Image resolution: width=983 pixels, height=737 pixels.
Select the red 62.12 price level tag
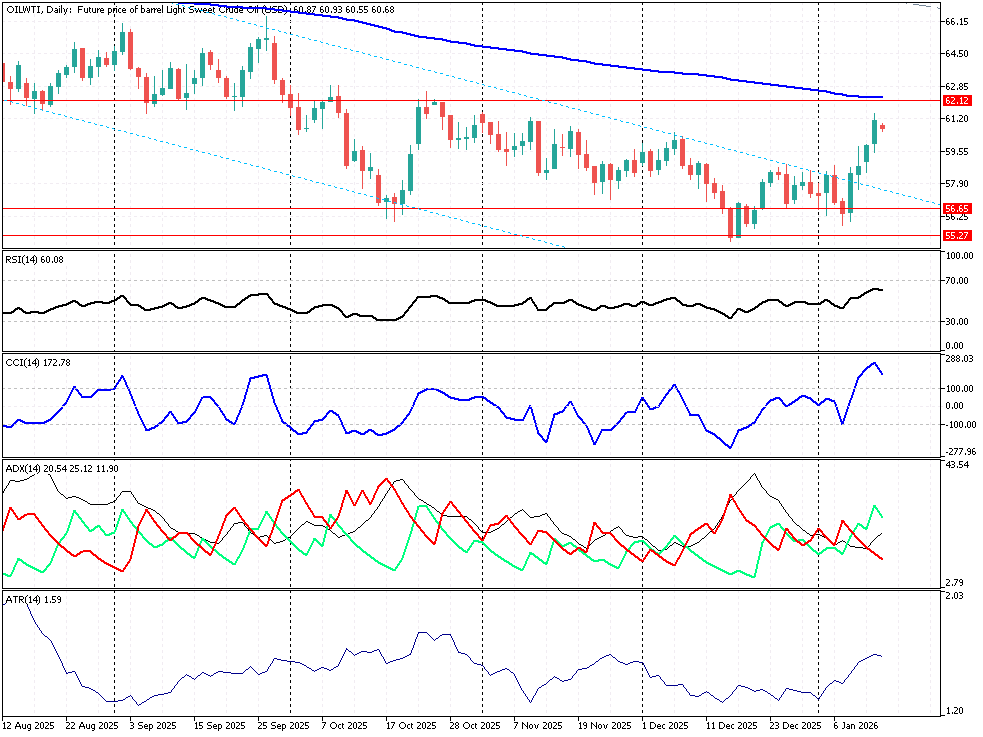(956, 101)
